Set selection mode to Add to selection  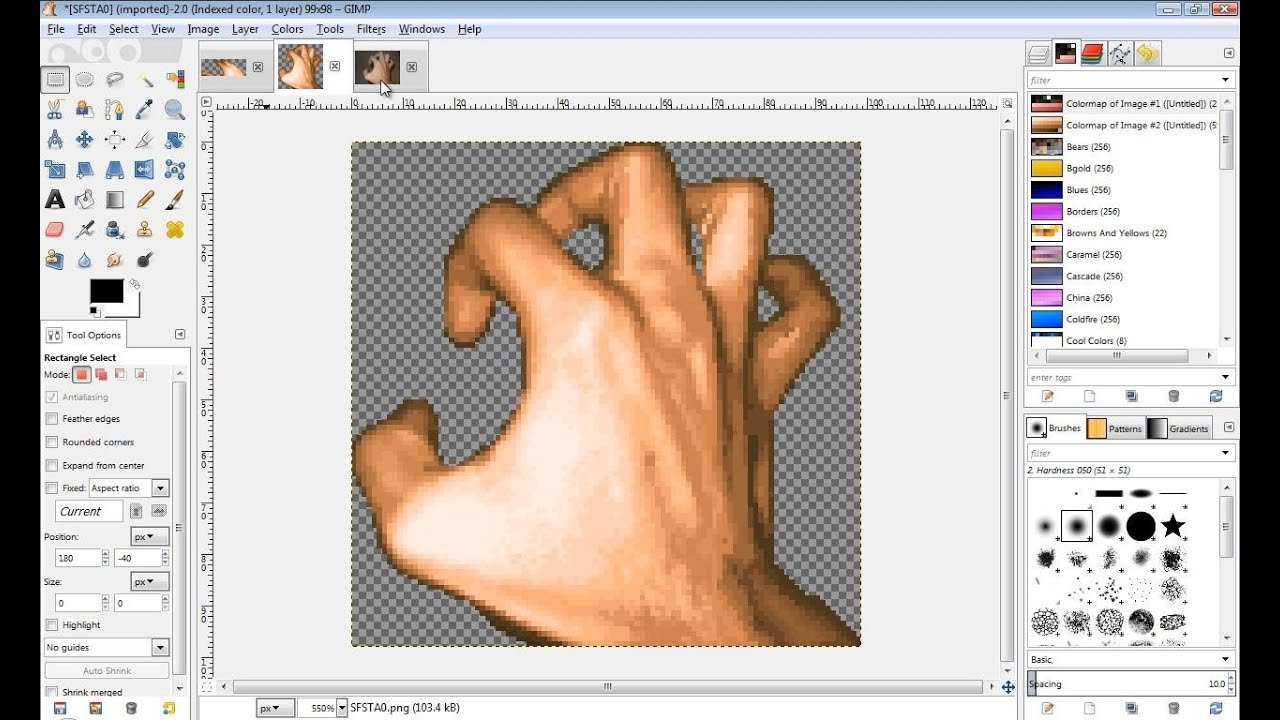[x=101, y=374]
